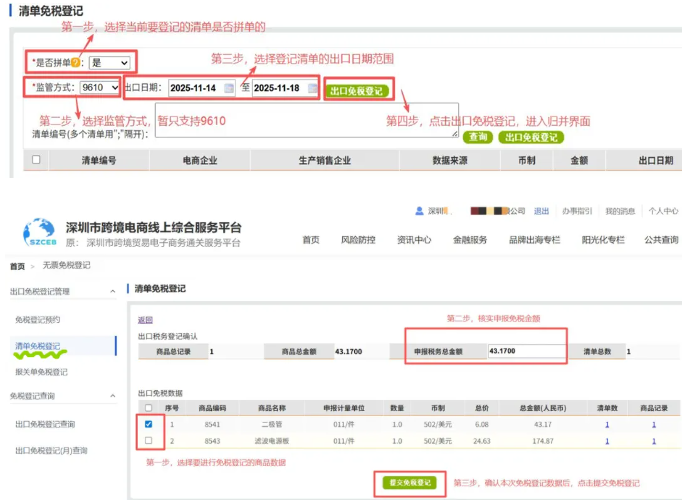Uncheck the 二极管 product row checkbox
Image resolution: width=684 pixels, height=503 pixels.
click(x=149, y=425)
